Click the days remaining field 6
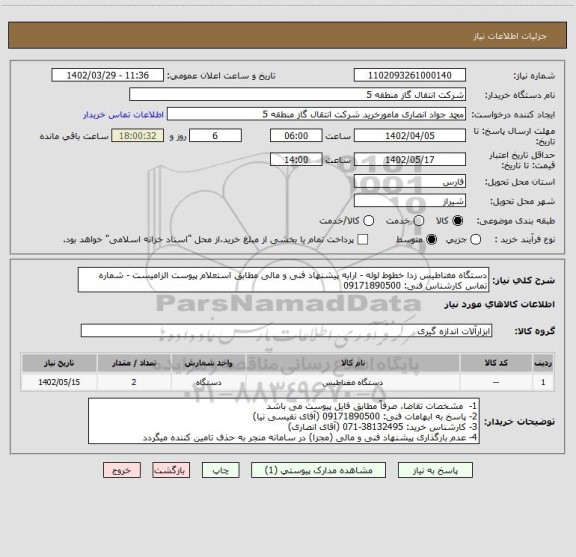 point(215,136)
